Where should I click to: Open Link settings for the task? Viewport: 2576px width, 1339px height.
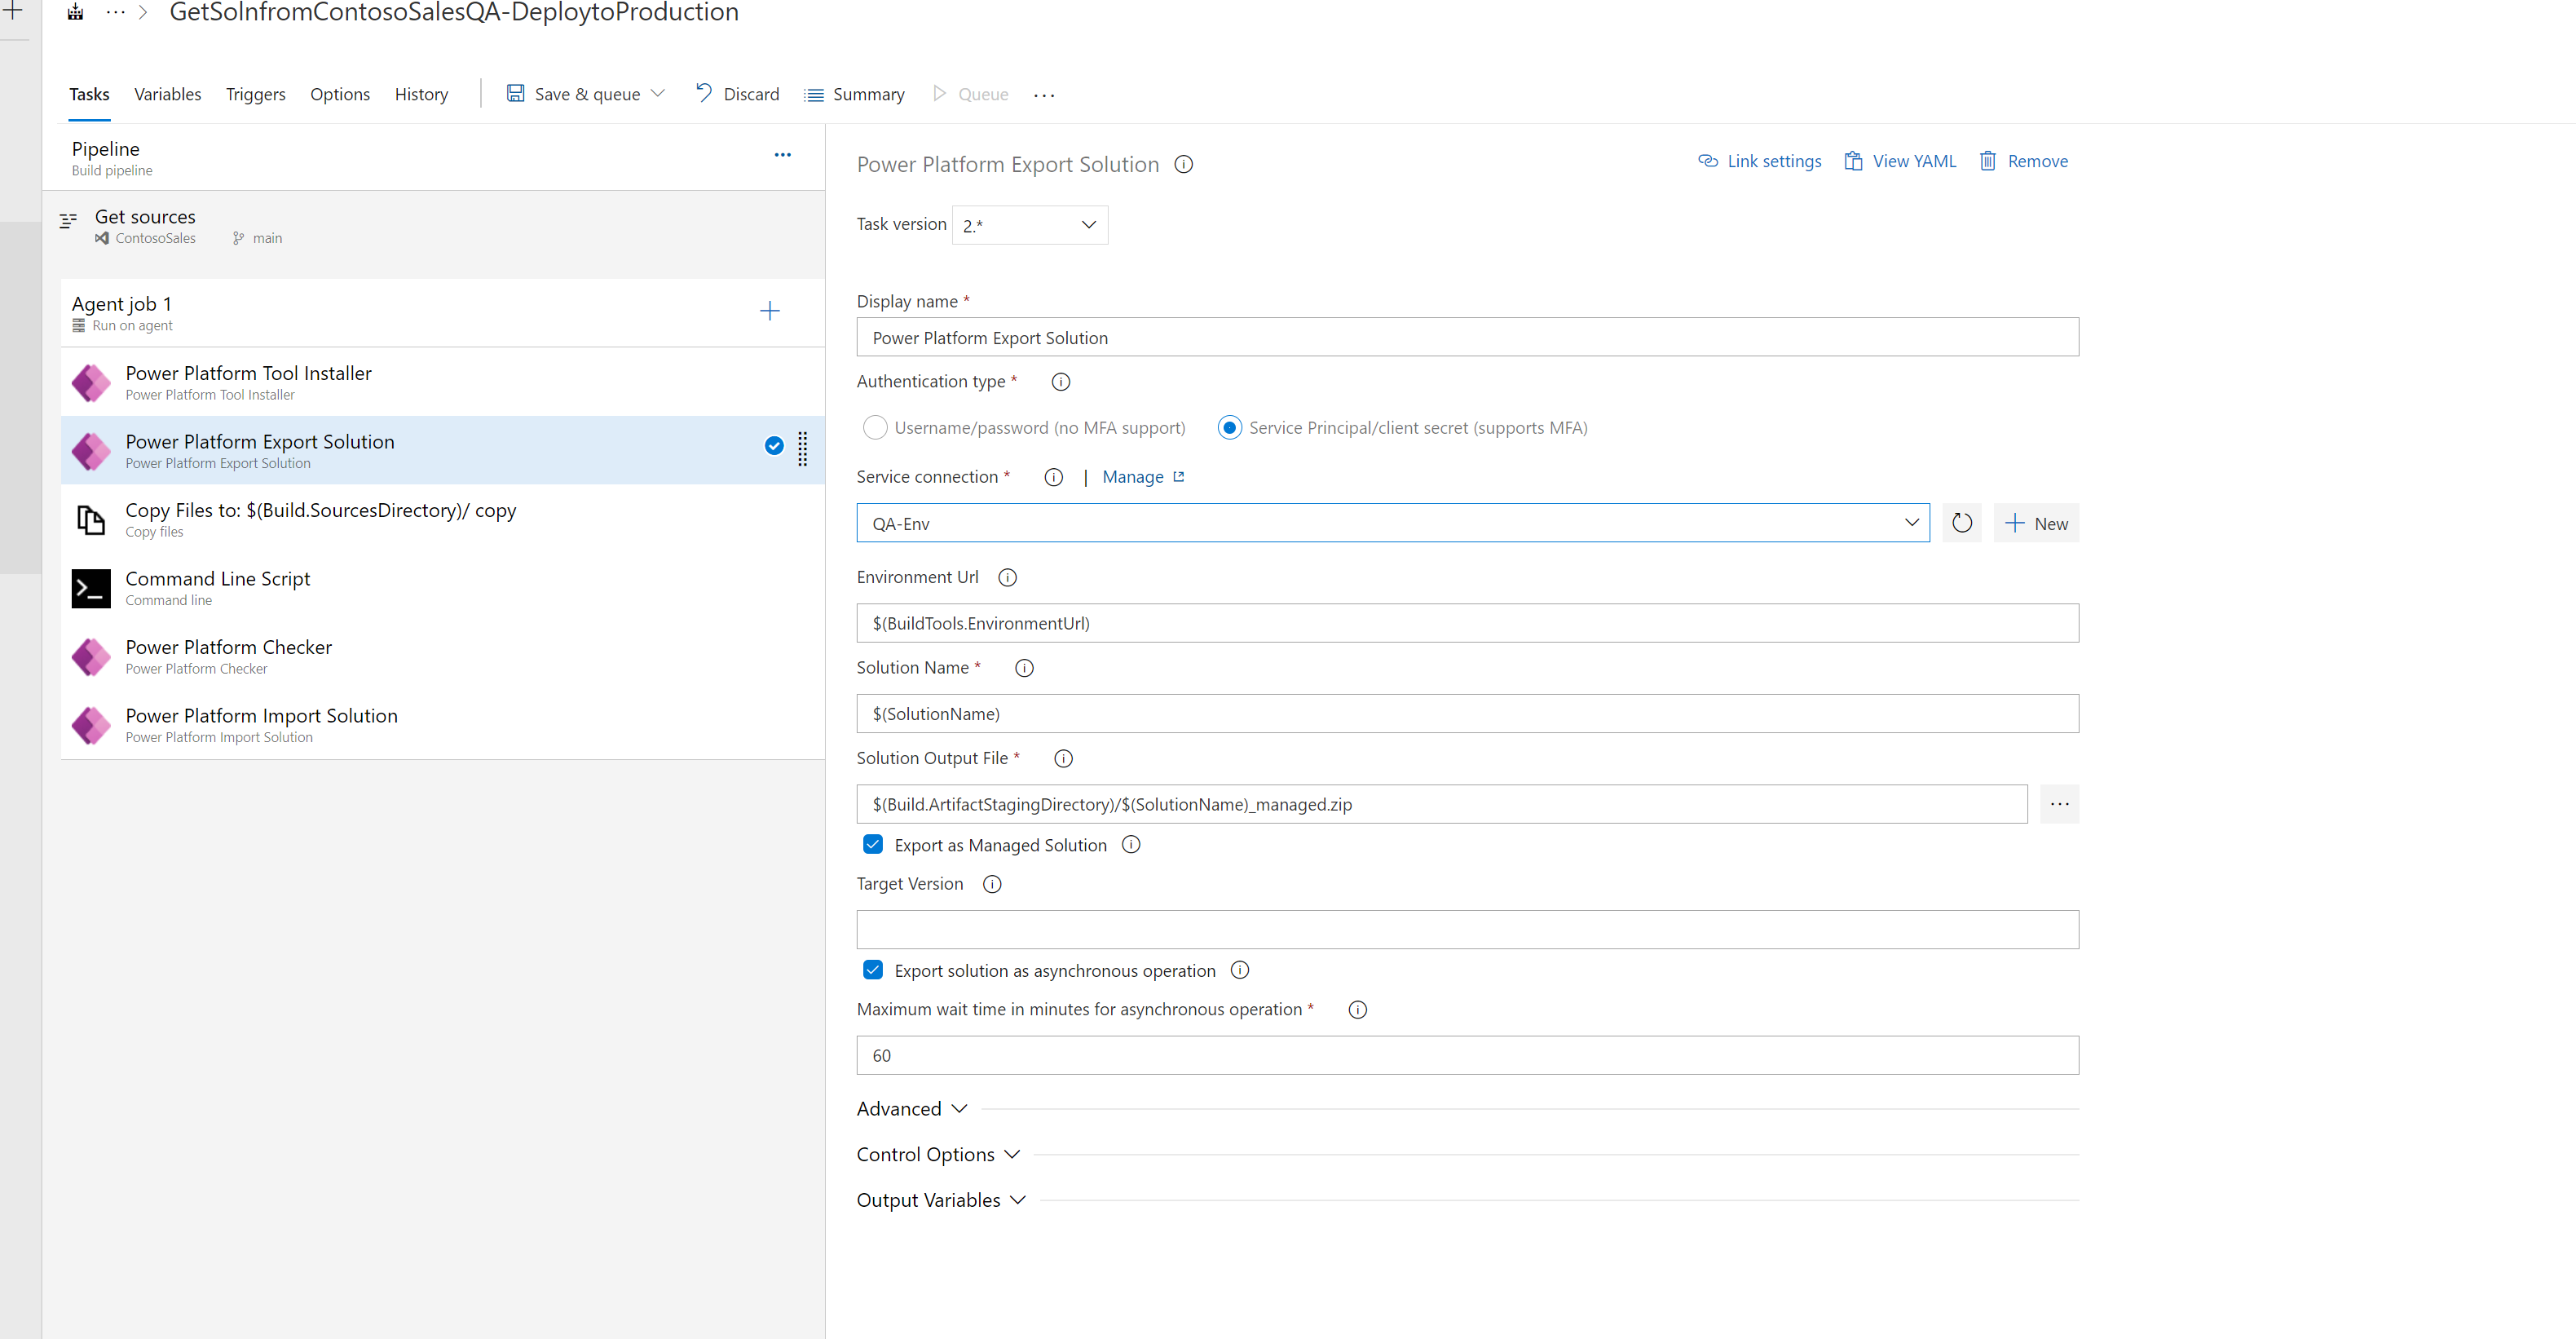pos(1759,161)
